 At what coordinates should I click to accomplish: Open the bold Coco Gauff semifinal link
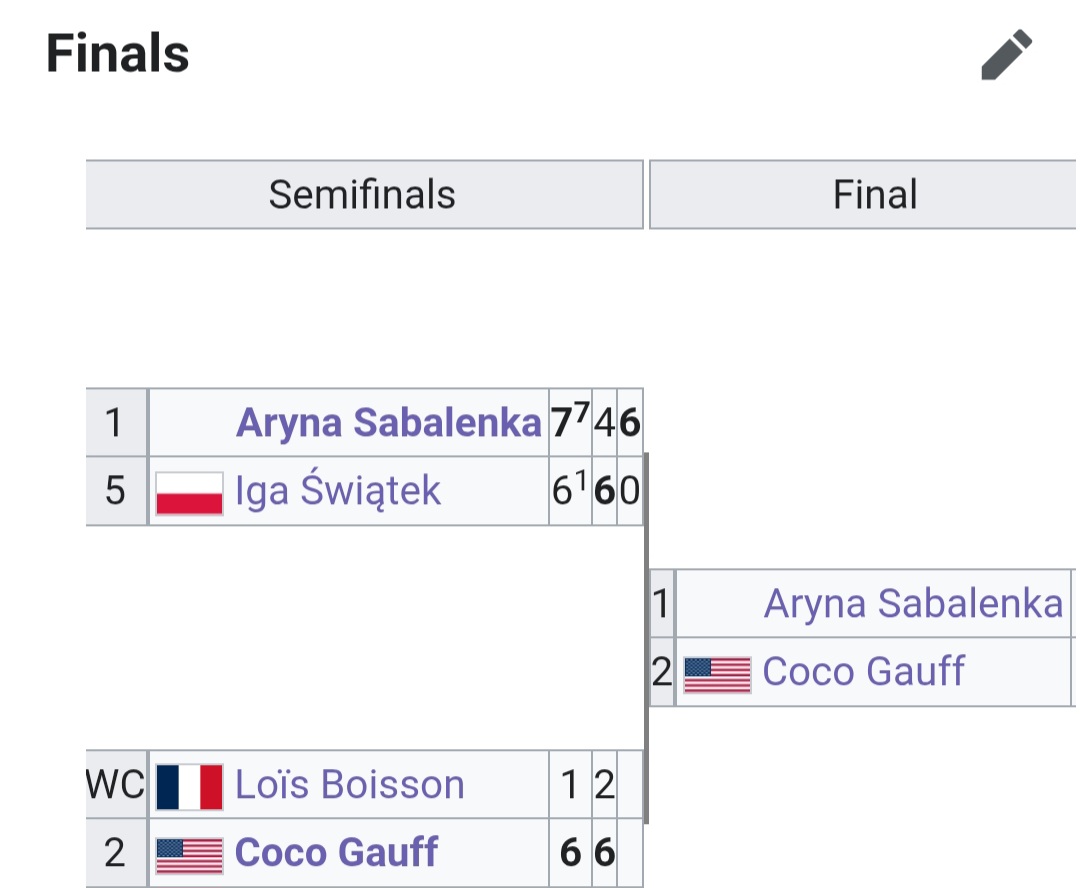click(336, 854)
